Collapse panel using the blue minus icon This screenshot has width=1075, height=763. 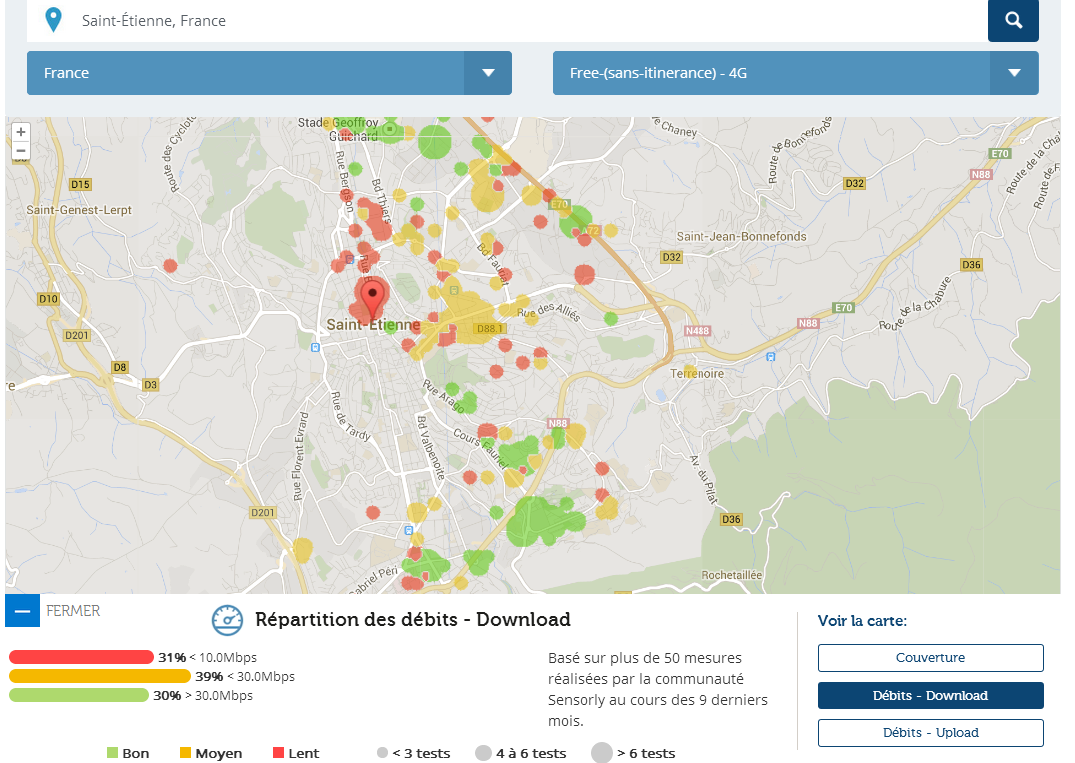point(22,610)
